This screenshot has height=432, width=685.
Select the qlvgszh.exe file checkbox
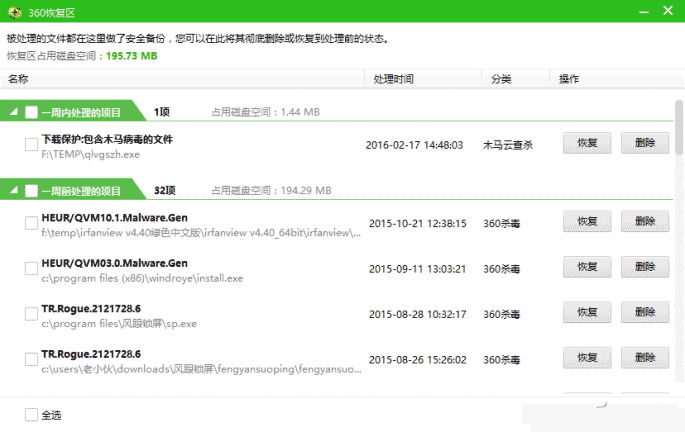32,145
